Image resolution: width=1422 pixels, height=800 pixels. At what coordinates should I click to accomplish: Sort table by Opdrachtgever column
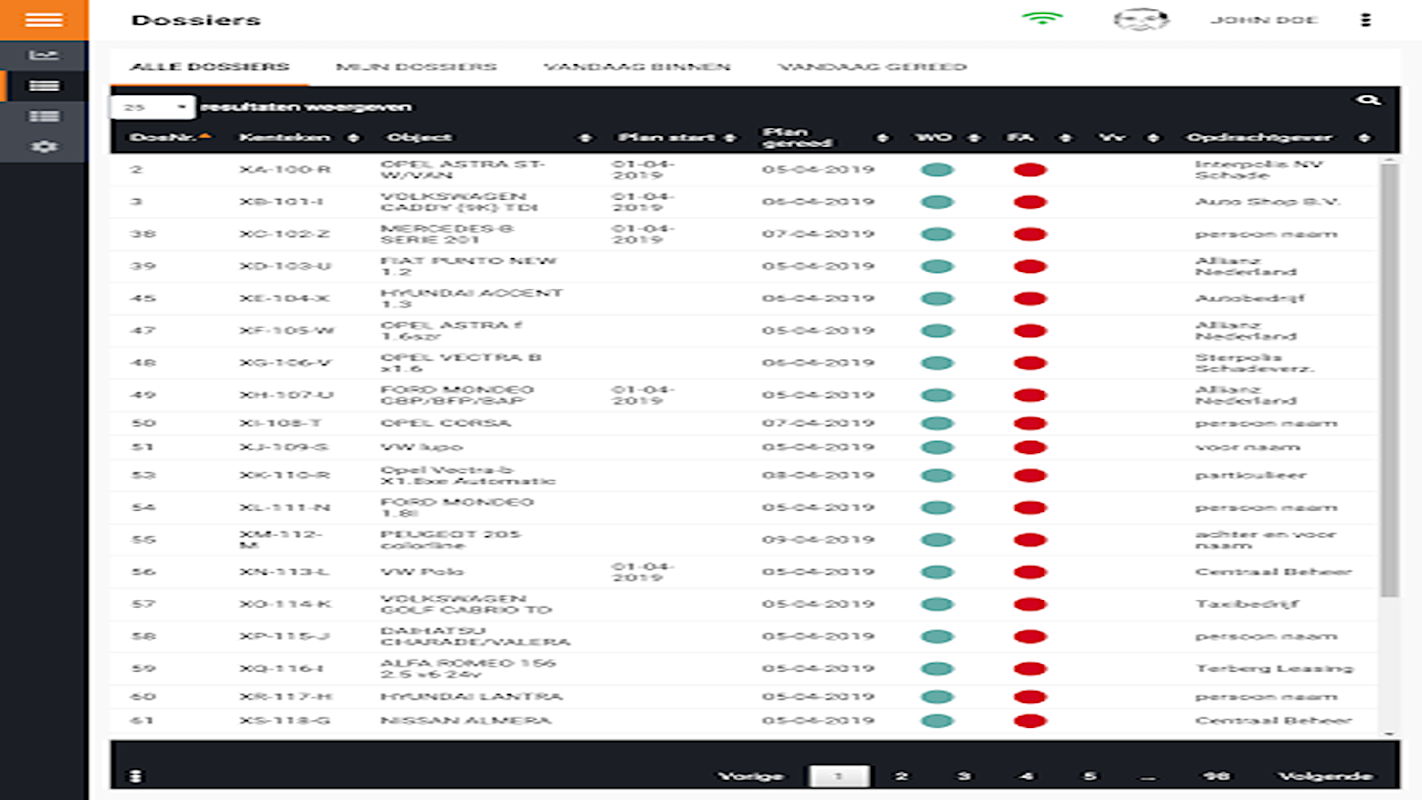[x=1278, y=137]
